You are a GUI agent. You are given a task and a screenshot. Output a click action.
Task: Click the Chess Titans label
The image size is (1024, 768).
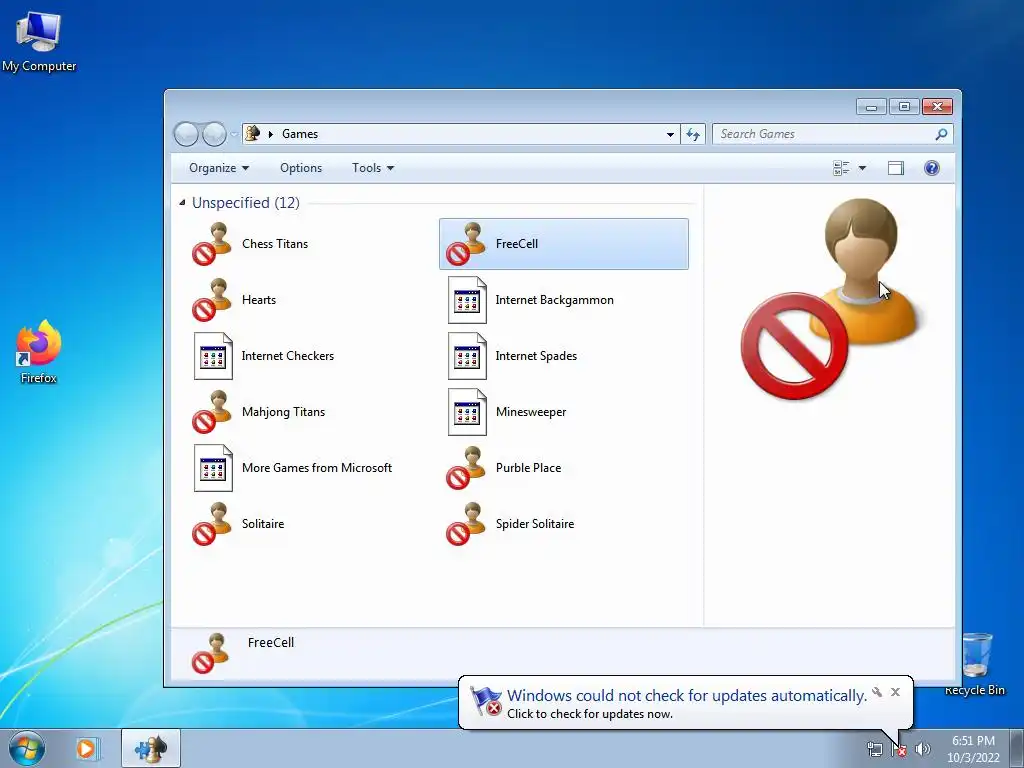tap(275, 244)
